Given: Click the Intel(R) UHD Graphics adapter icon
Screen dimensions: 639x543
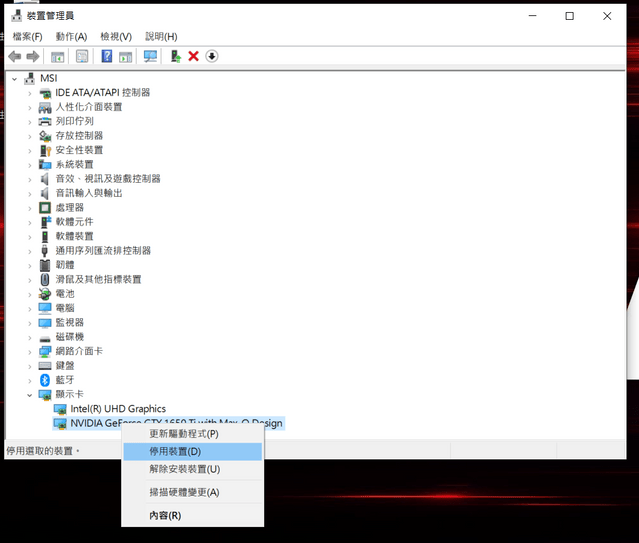Looking at the screenshot, I should coord(60,409).
